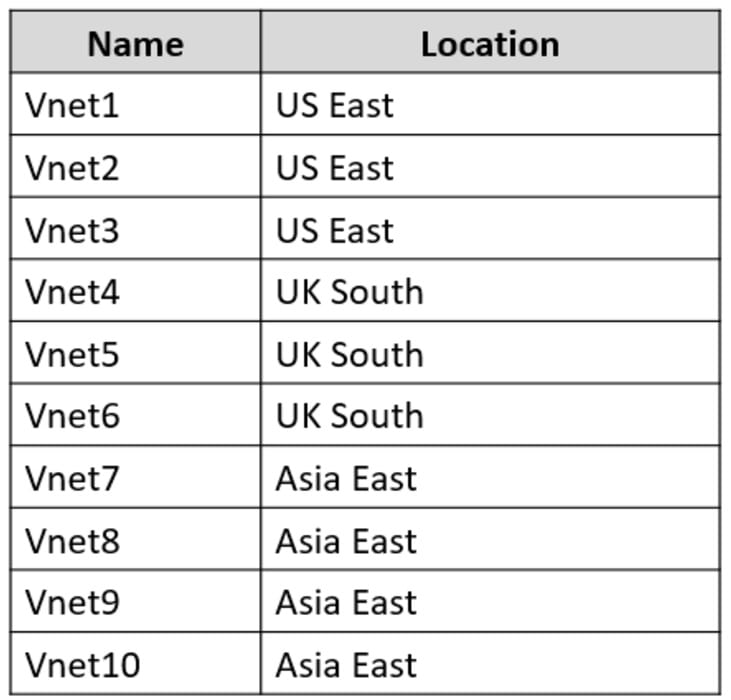Image resolution: width=731 pixels, height=700 pixels.
Task: Select the Vnet10 name cell
Action: coord(82,665)
